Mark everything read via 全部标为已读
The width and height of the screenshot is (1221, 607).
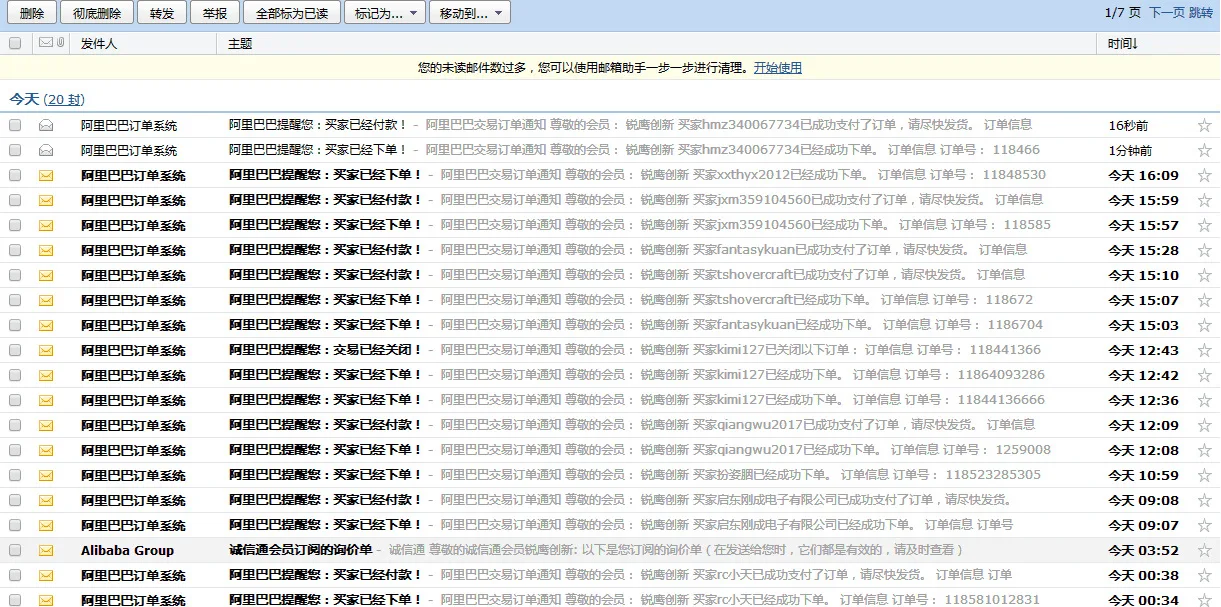pos(291,13)
